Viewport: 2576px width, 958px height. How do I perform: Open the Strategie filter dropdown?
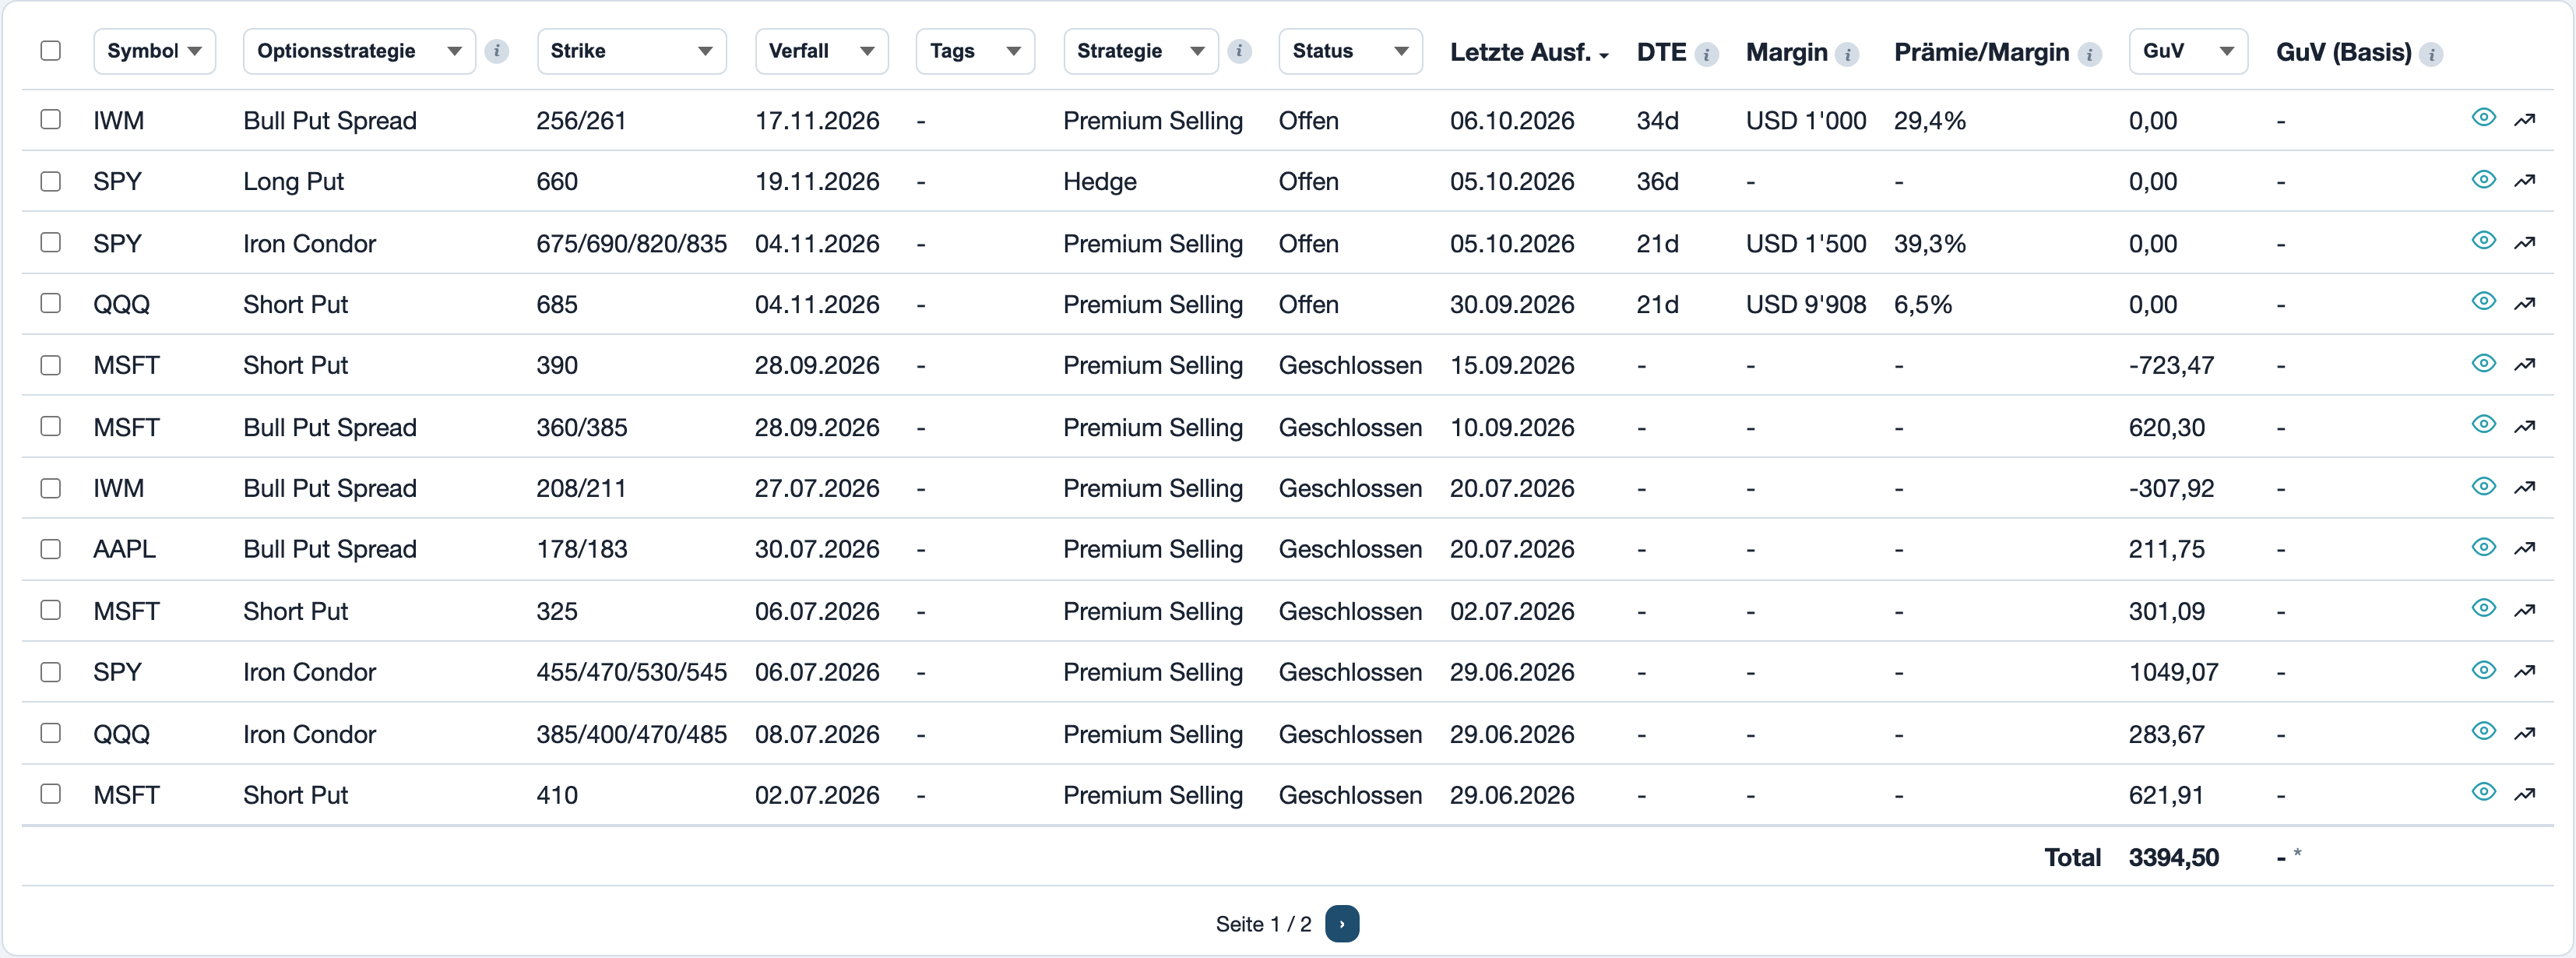[x=1141, y=51]
